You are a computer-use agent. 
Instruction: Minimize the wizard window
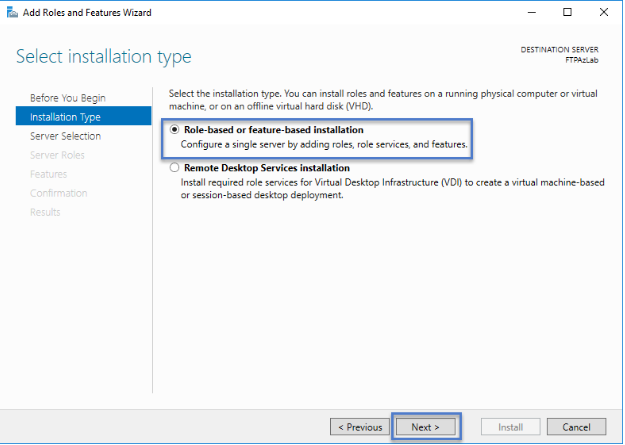[531, 12]
